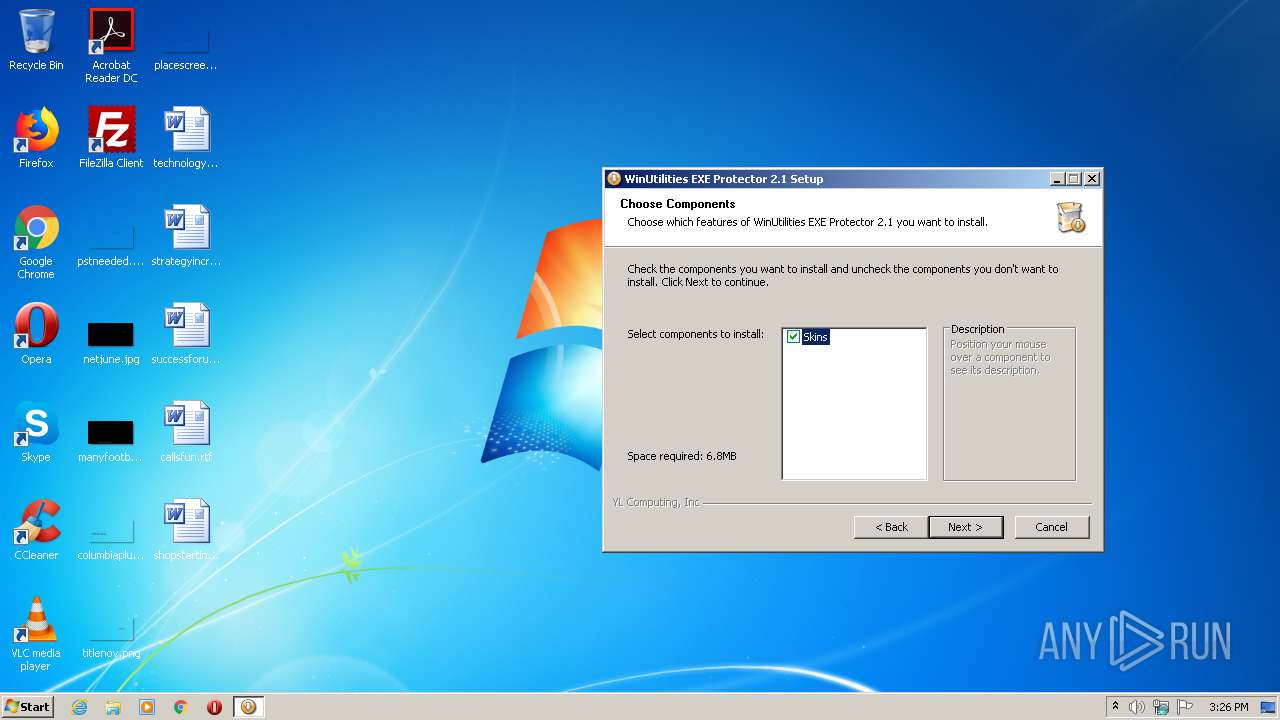This screenshot has width=1280, height=720.
Task: Go Back to previous setup page
Action: (x=891, y=527)
